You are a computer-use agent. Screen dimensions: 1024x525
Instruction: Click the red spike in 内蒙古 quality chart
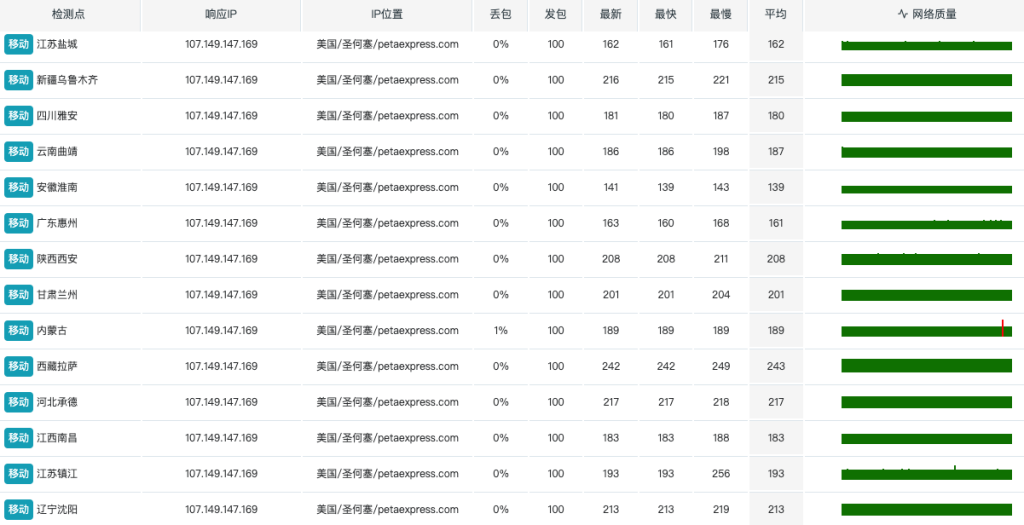(1002, 328)
